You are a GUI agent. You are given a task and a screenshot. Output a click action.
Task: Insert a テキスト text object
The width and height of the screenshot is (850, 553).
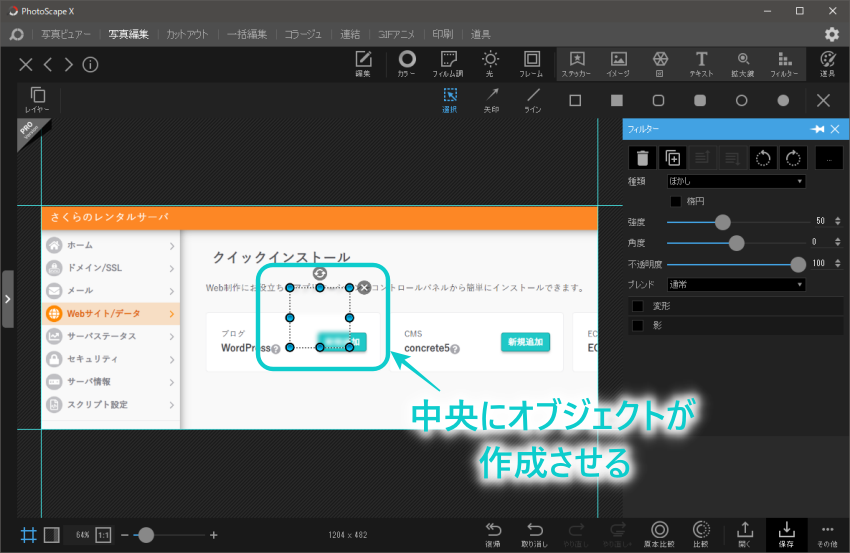point(701,63)
